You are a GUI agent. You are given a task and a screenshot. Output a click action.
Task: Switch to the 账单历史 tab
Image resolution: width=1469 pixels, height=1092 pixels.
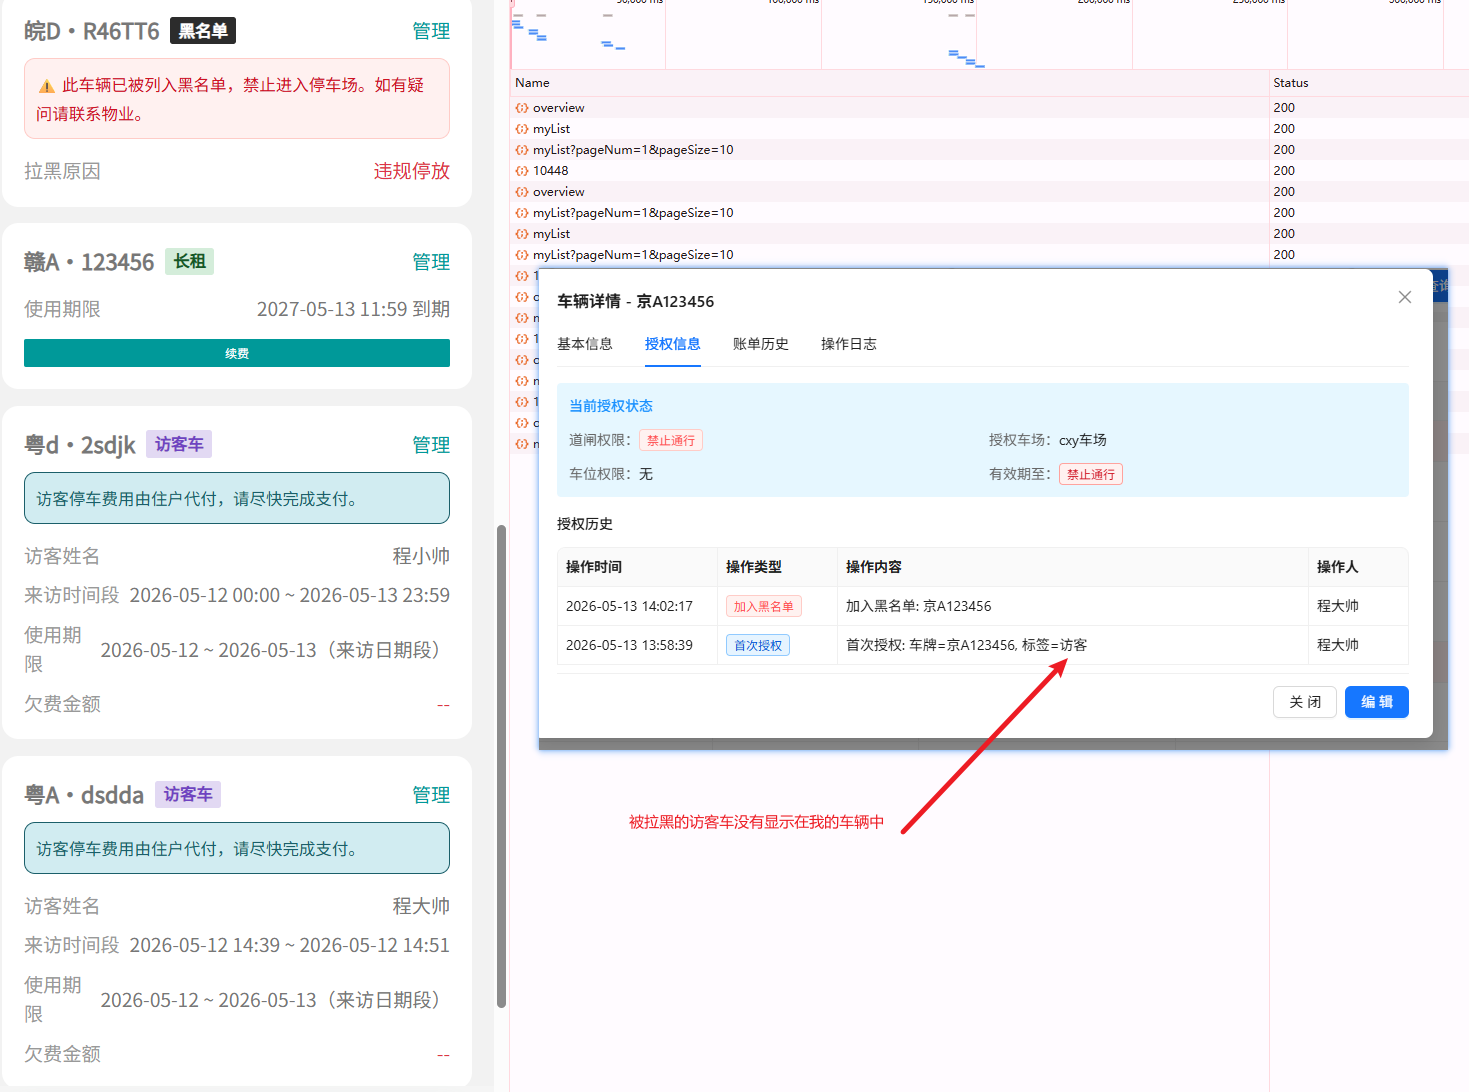click(x=761, y=344)
